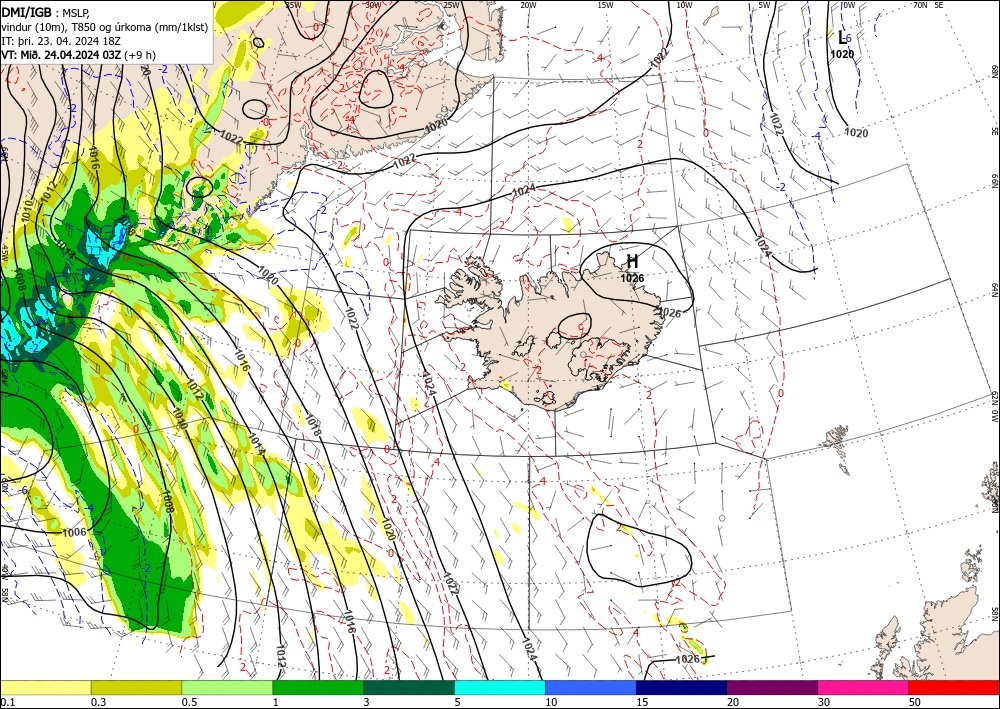
Task: Click the legend value '0.3'
Action: pos(98,702)
